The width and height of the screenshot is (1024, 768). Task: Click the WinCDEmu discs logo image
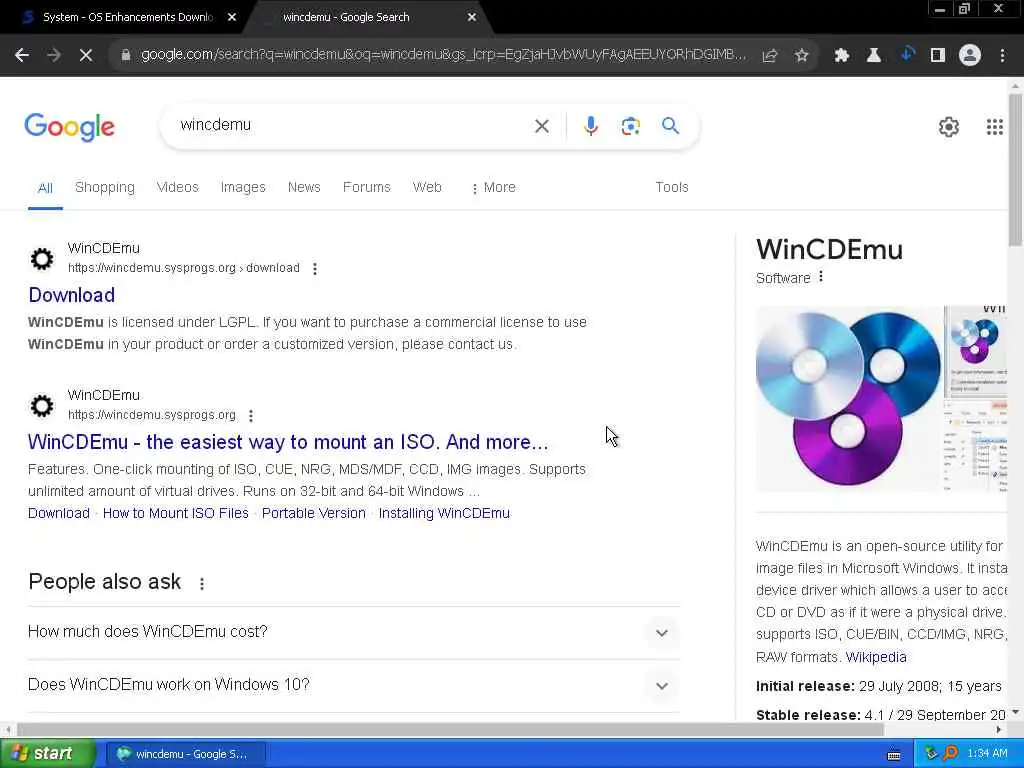click(x=848, y=398)
